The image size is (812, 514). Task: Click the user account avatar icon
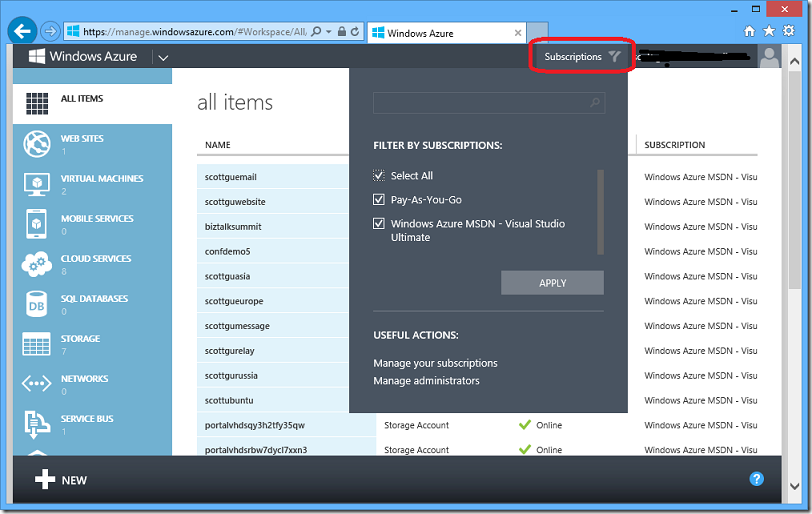(x=769, y=56)
